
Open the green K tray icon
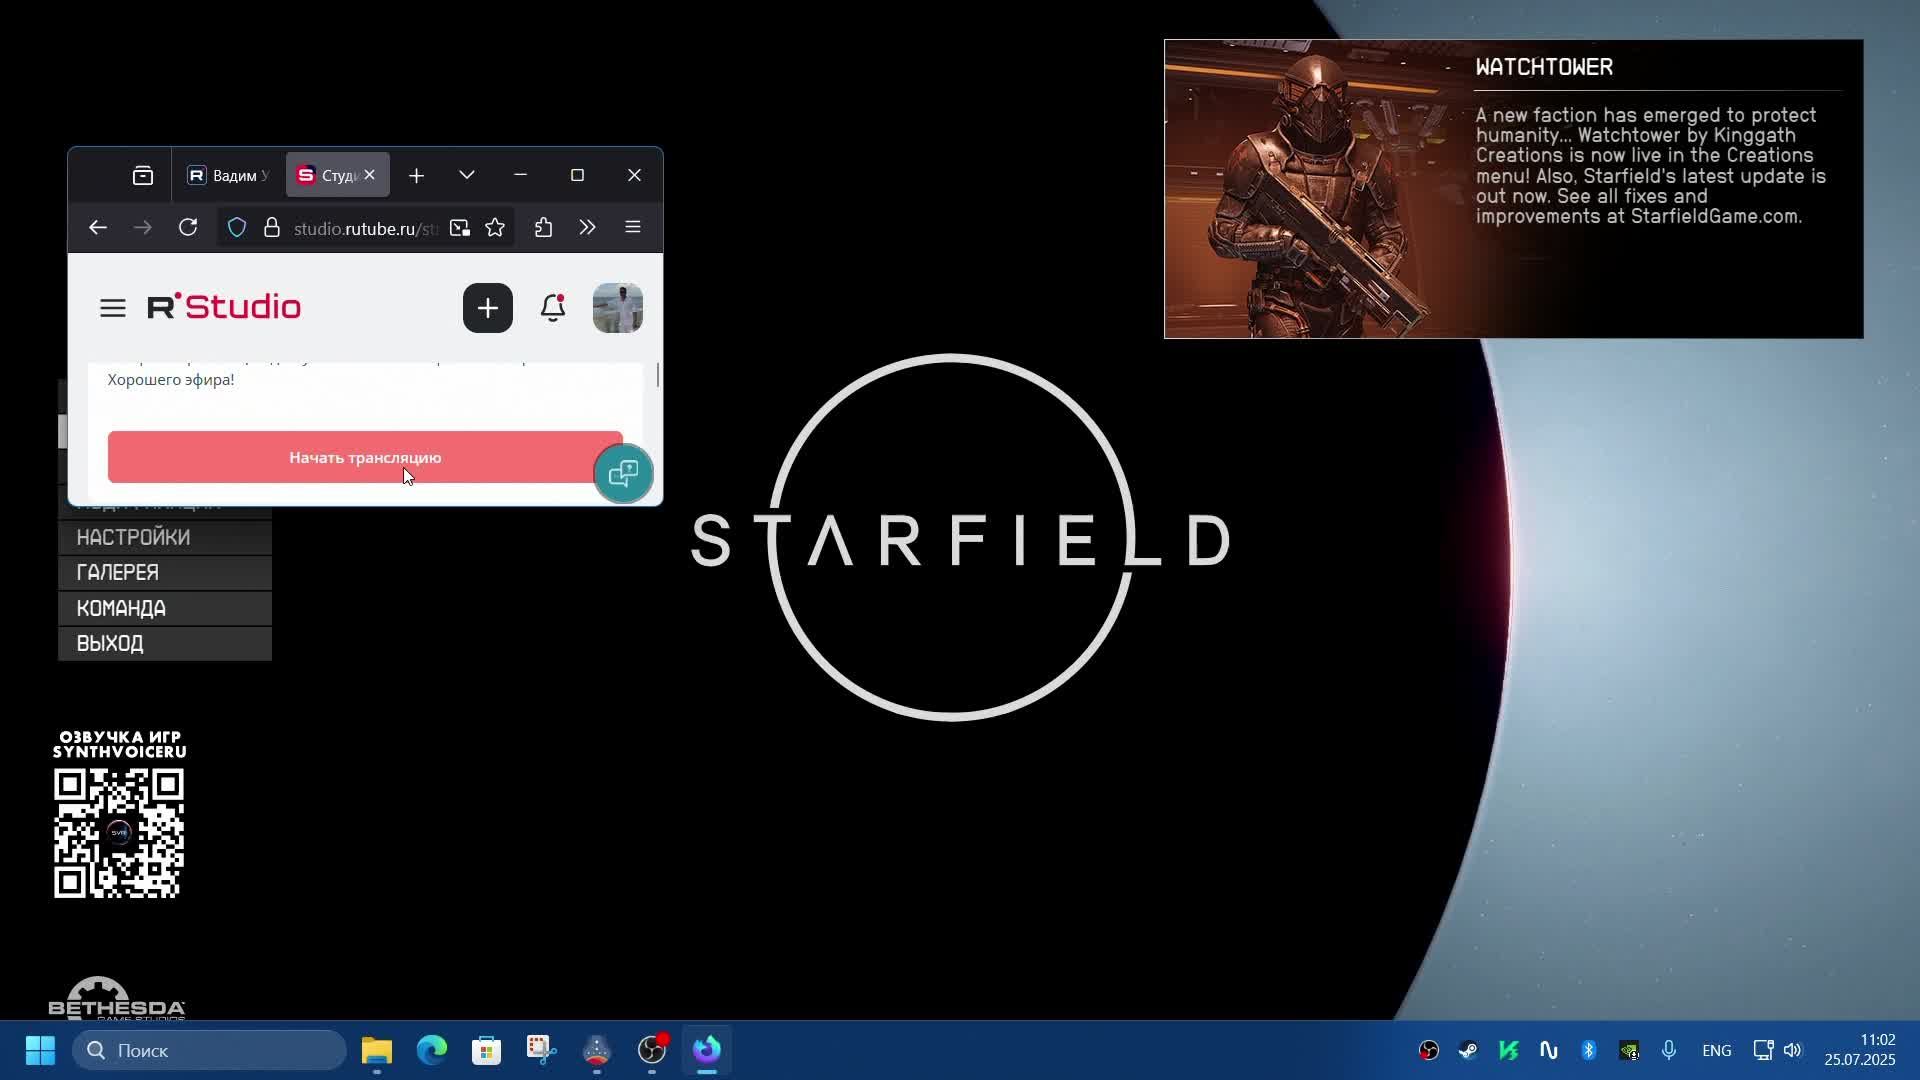1509,1050
